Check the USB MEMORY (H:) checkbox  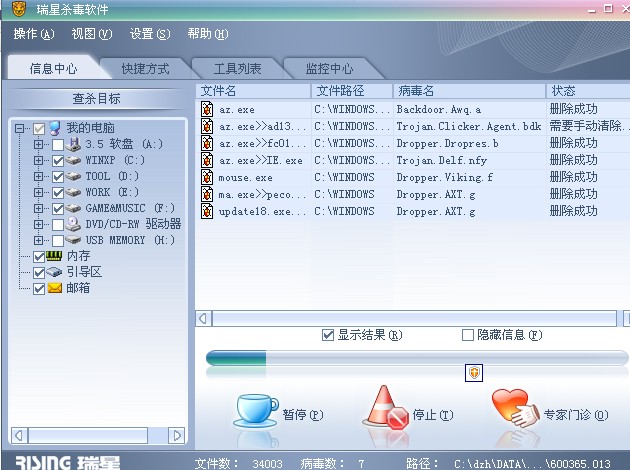(58, 241)
